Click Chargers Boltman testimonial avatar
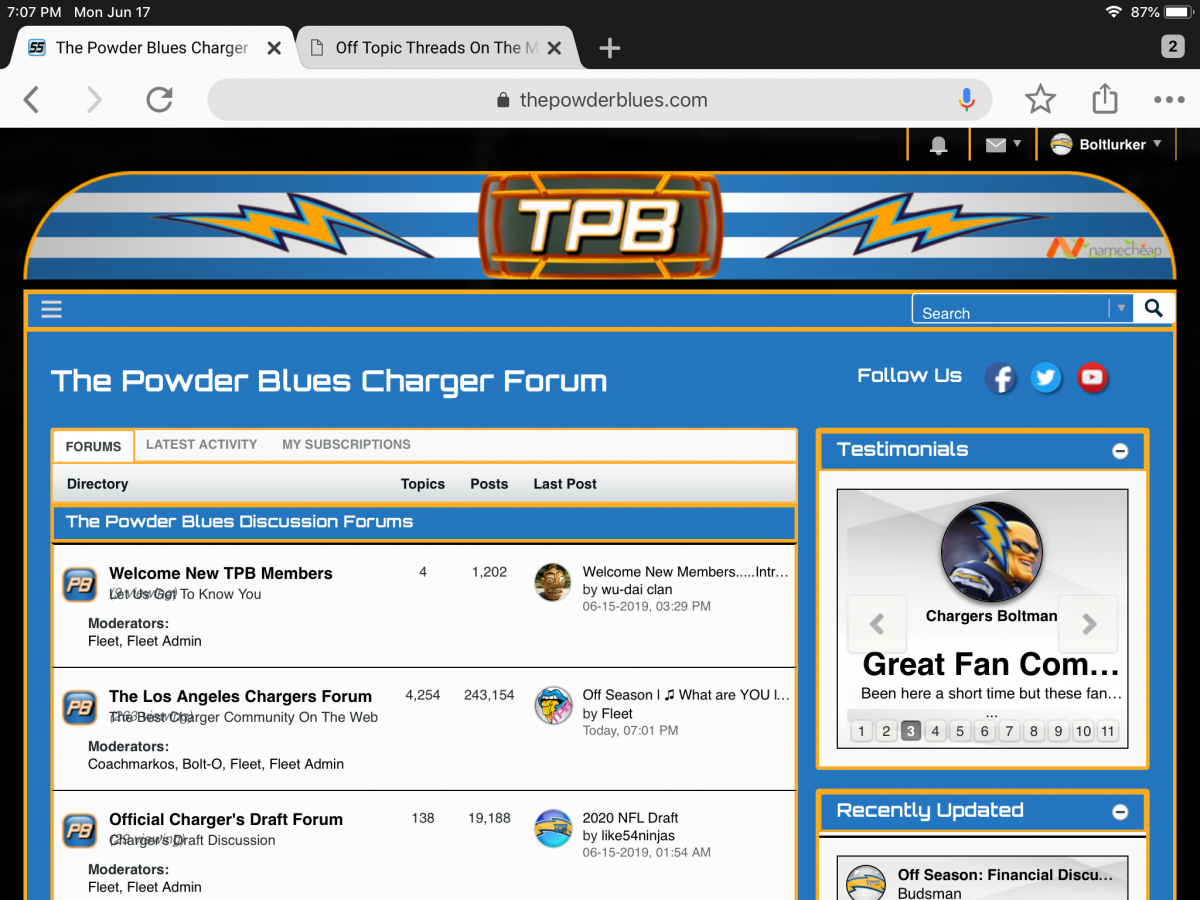1200x900 pixels. click(991, 553)
